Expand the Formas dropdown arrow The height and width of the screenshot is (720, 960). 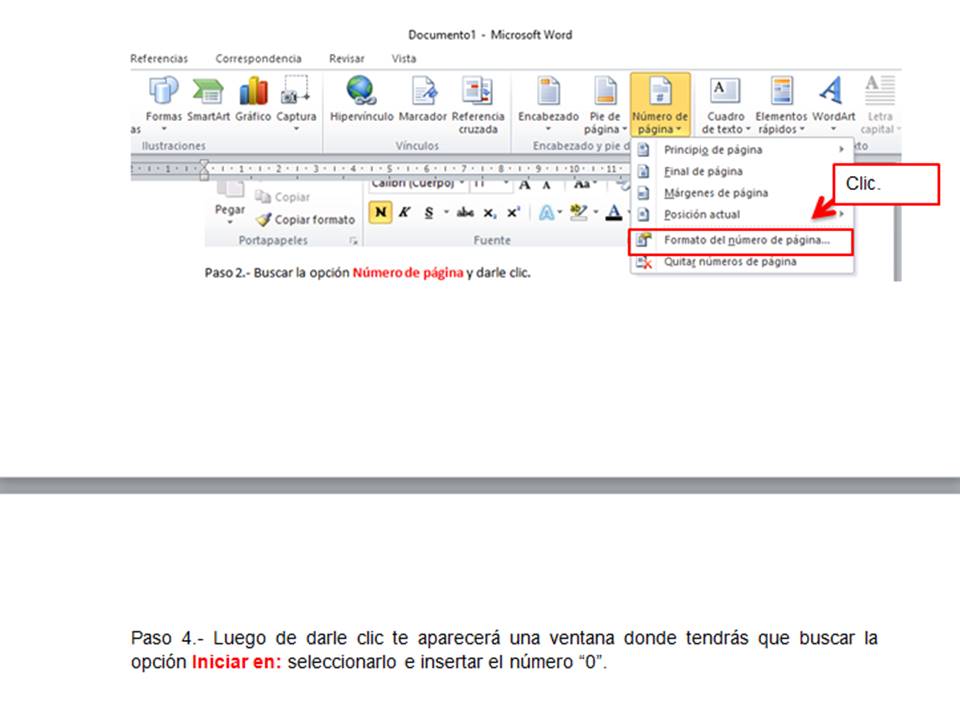pos(163,129)
